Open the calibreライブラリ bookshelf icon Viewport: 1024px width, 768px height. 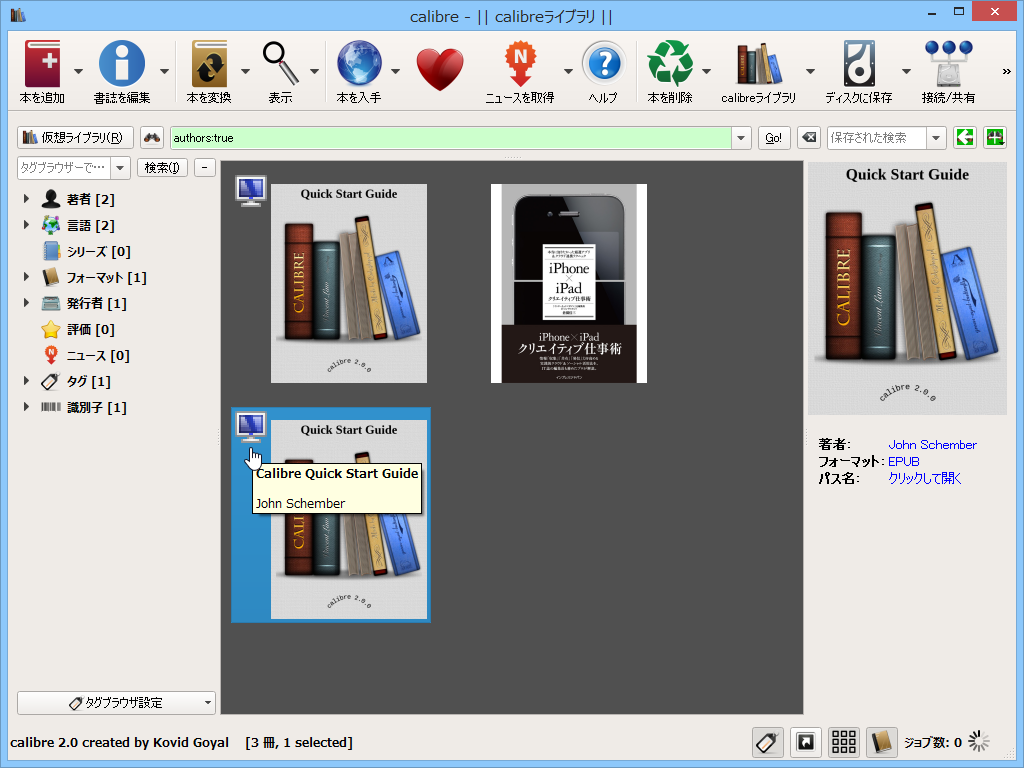(x=759, y=64)
